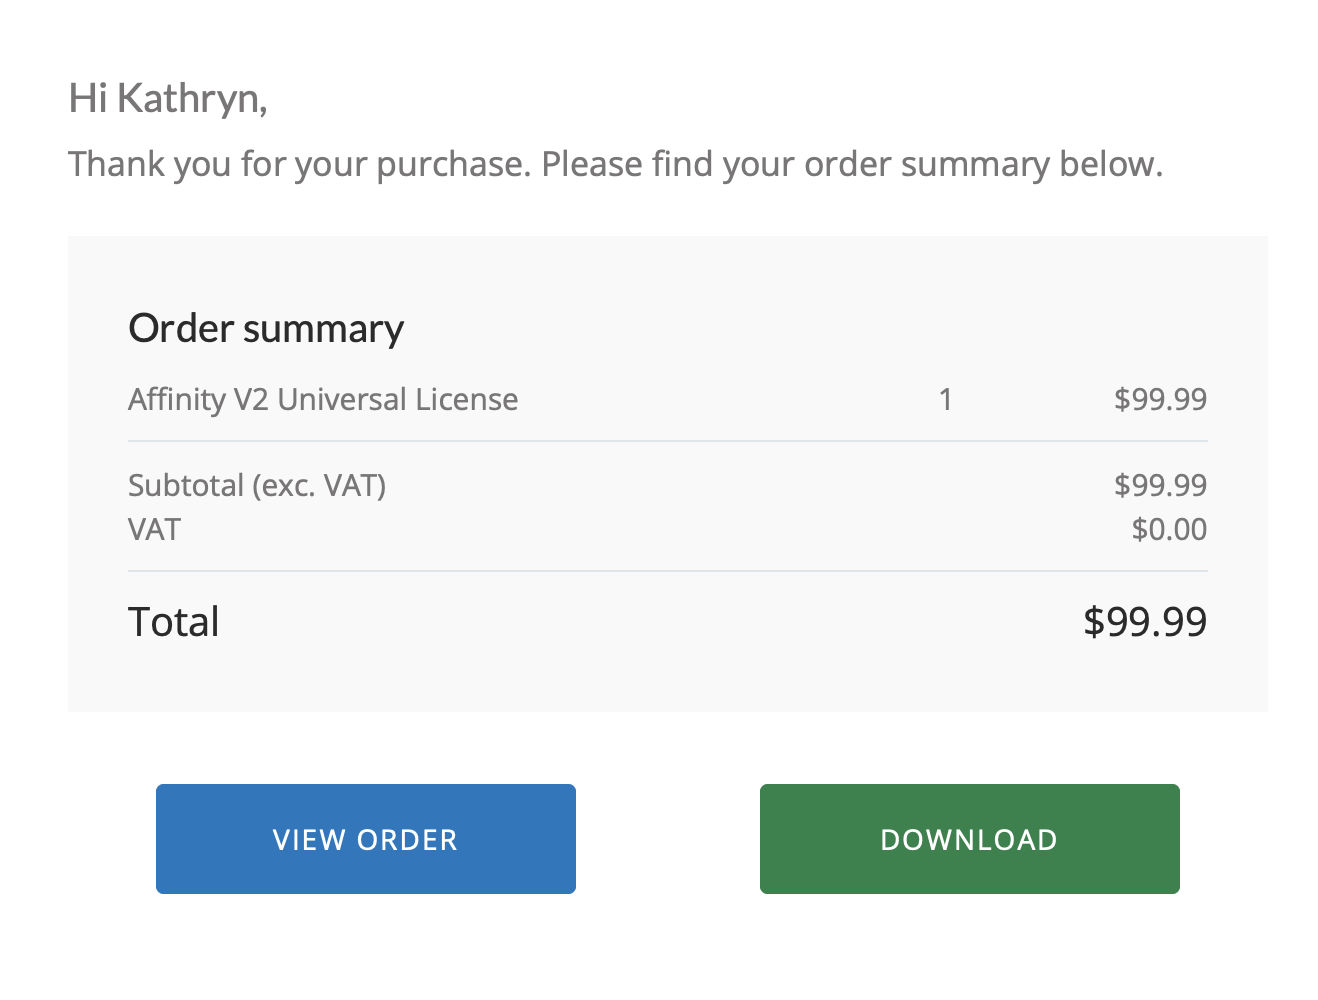Click the $99.99 price in the license row
This screenshot has height=1000, width=1318.
(1160, 399)
